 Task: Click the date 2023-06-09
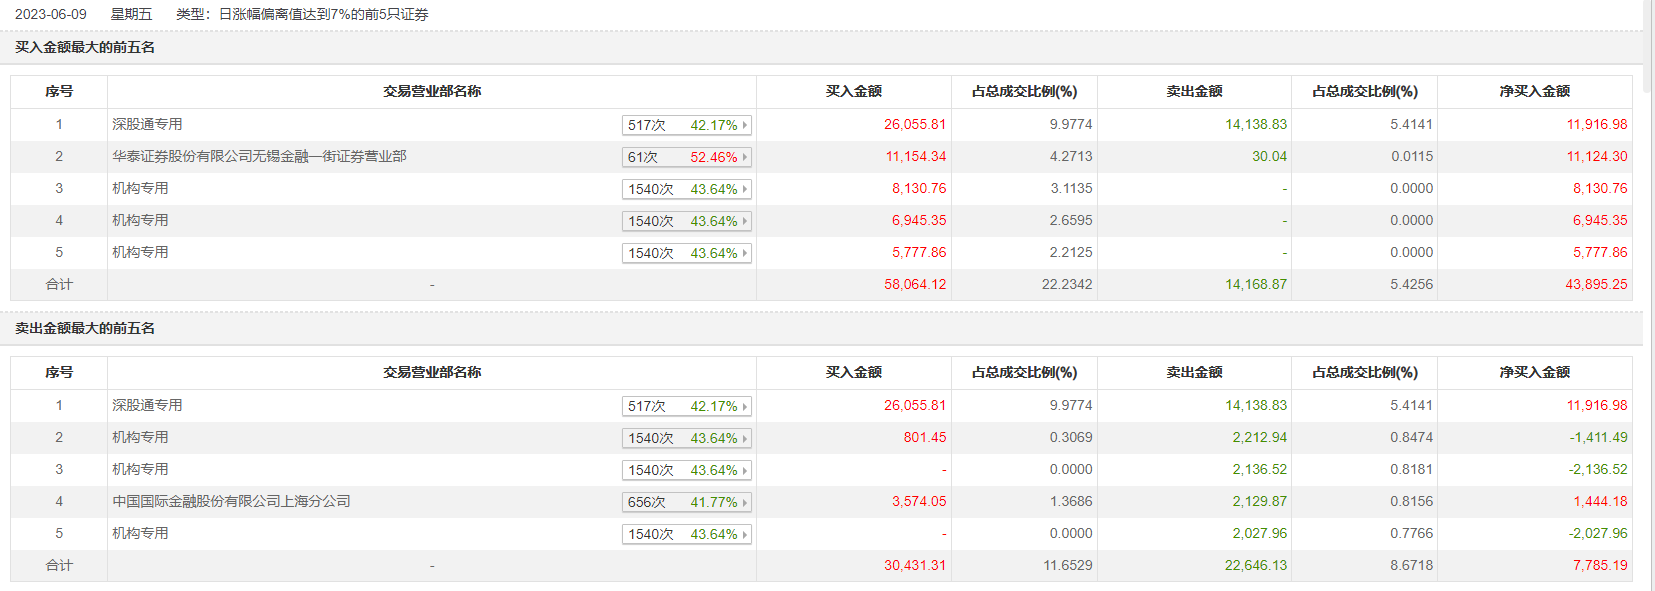pyautogui.click(x=51, y=14)
